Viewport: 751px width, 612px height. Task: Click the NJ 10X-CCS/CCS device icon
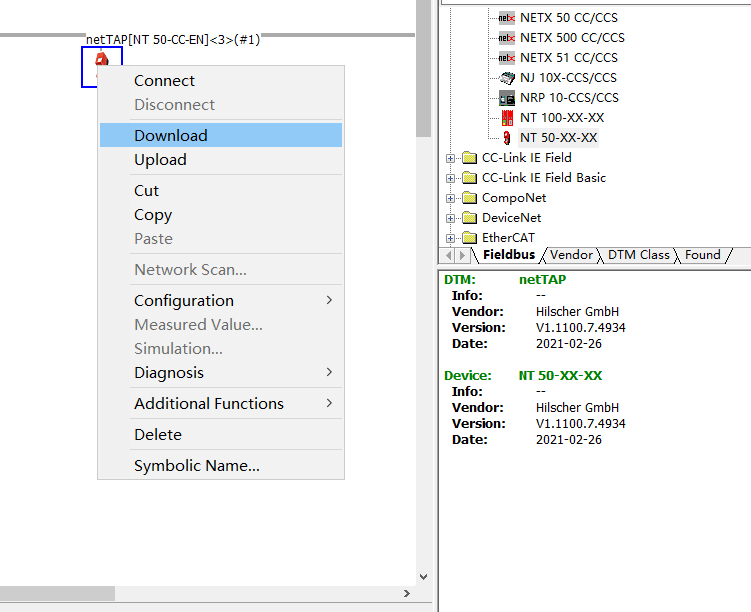(x=507, y=78)
